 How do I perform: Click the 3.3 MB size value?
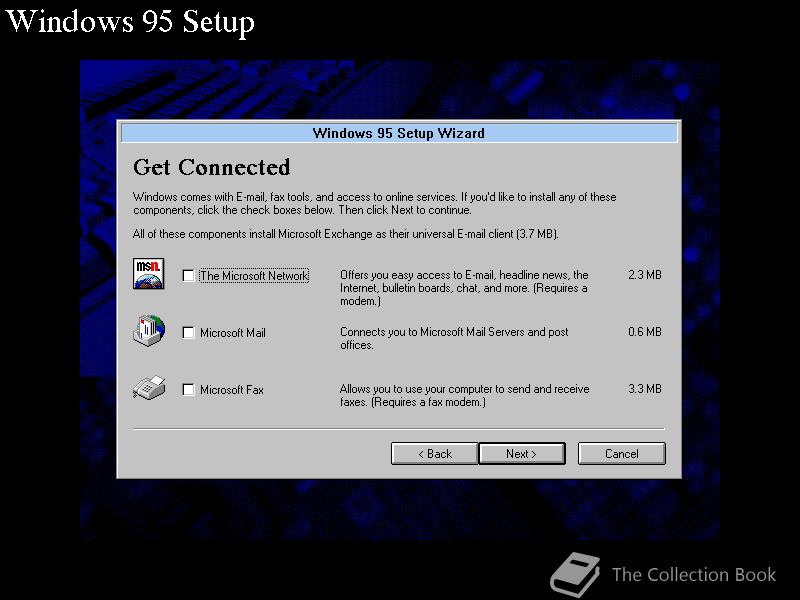point(645,389)
